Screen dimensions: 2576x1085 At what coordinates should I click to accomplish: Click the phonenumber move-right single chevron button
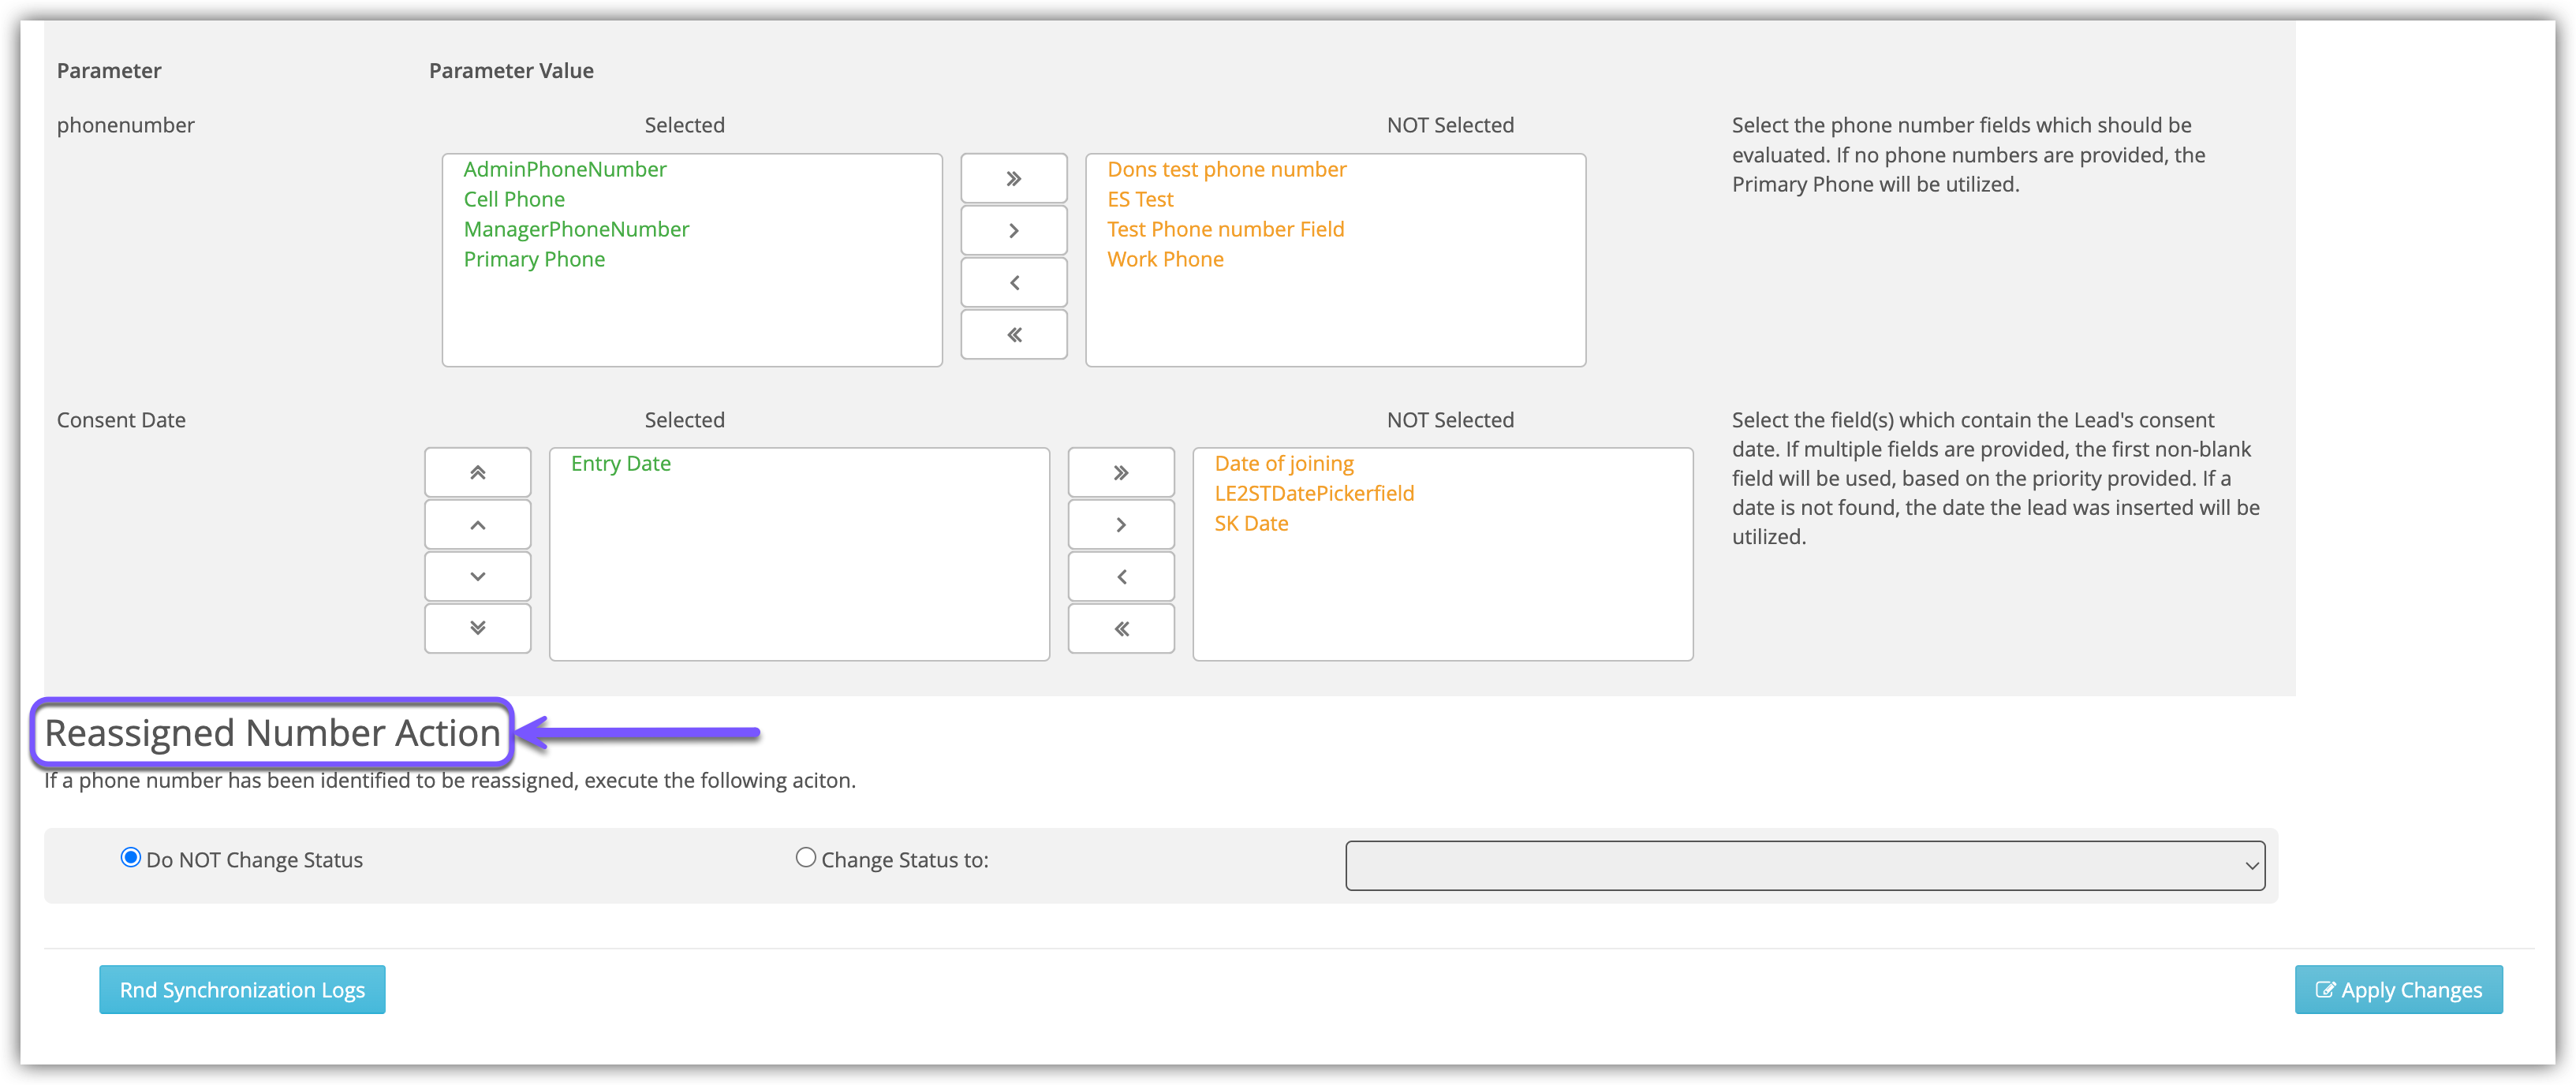[x=1013, y=231]
